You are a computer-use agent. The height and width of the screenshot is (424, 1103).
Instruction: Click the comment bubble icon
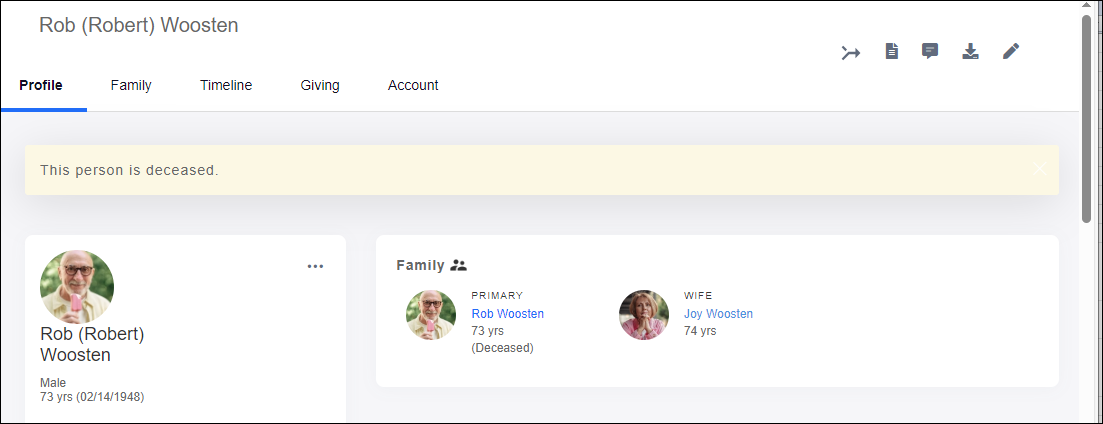930,51
